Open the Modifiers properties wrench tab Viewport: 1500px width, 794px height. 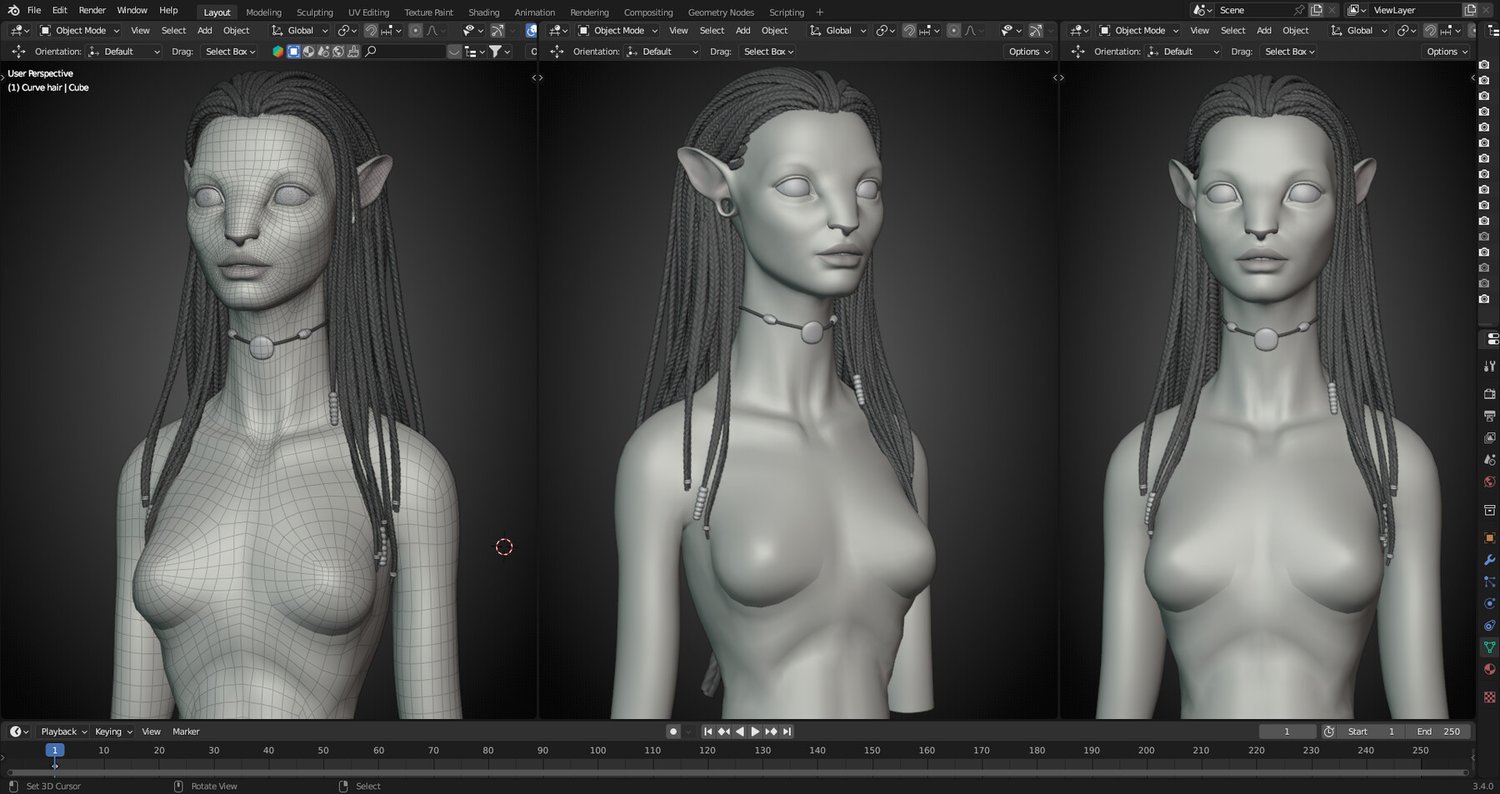click(x=1490, y=560)
